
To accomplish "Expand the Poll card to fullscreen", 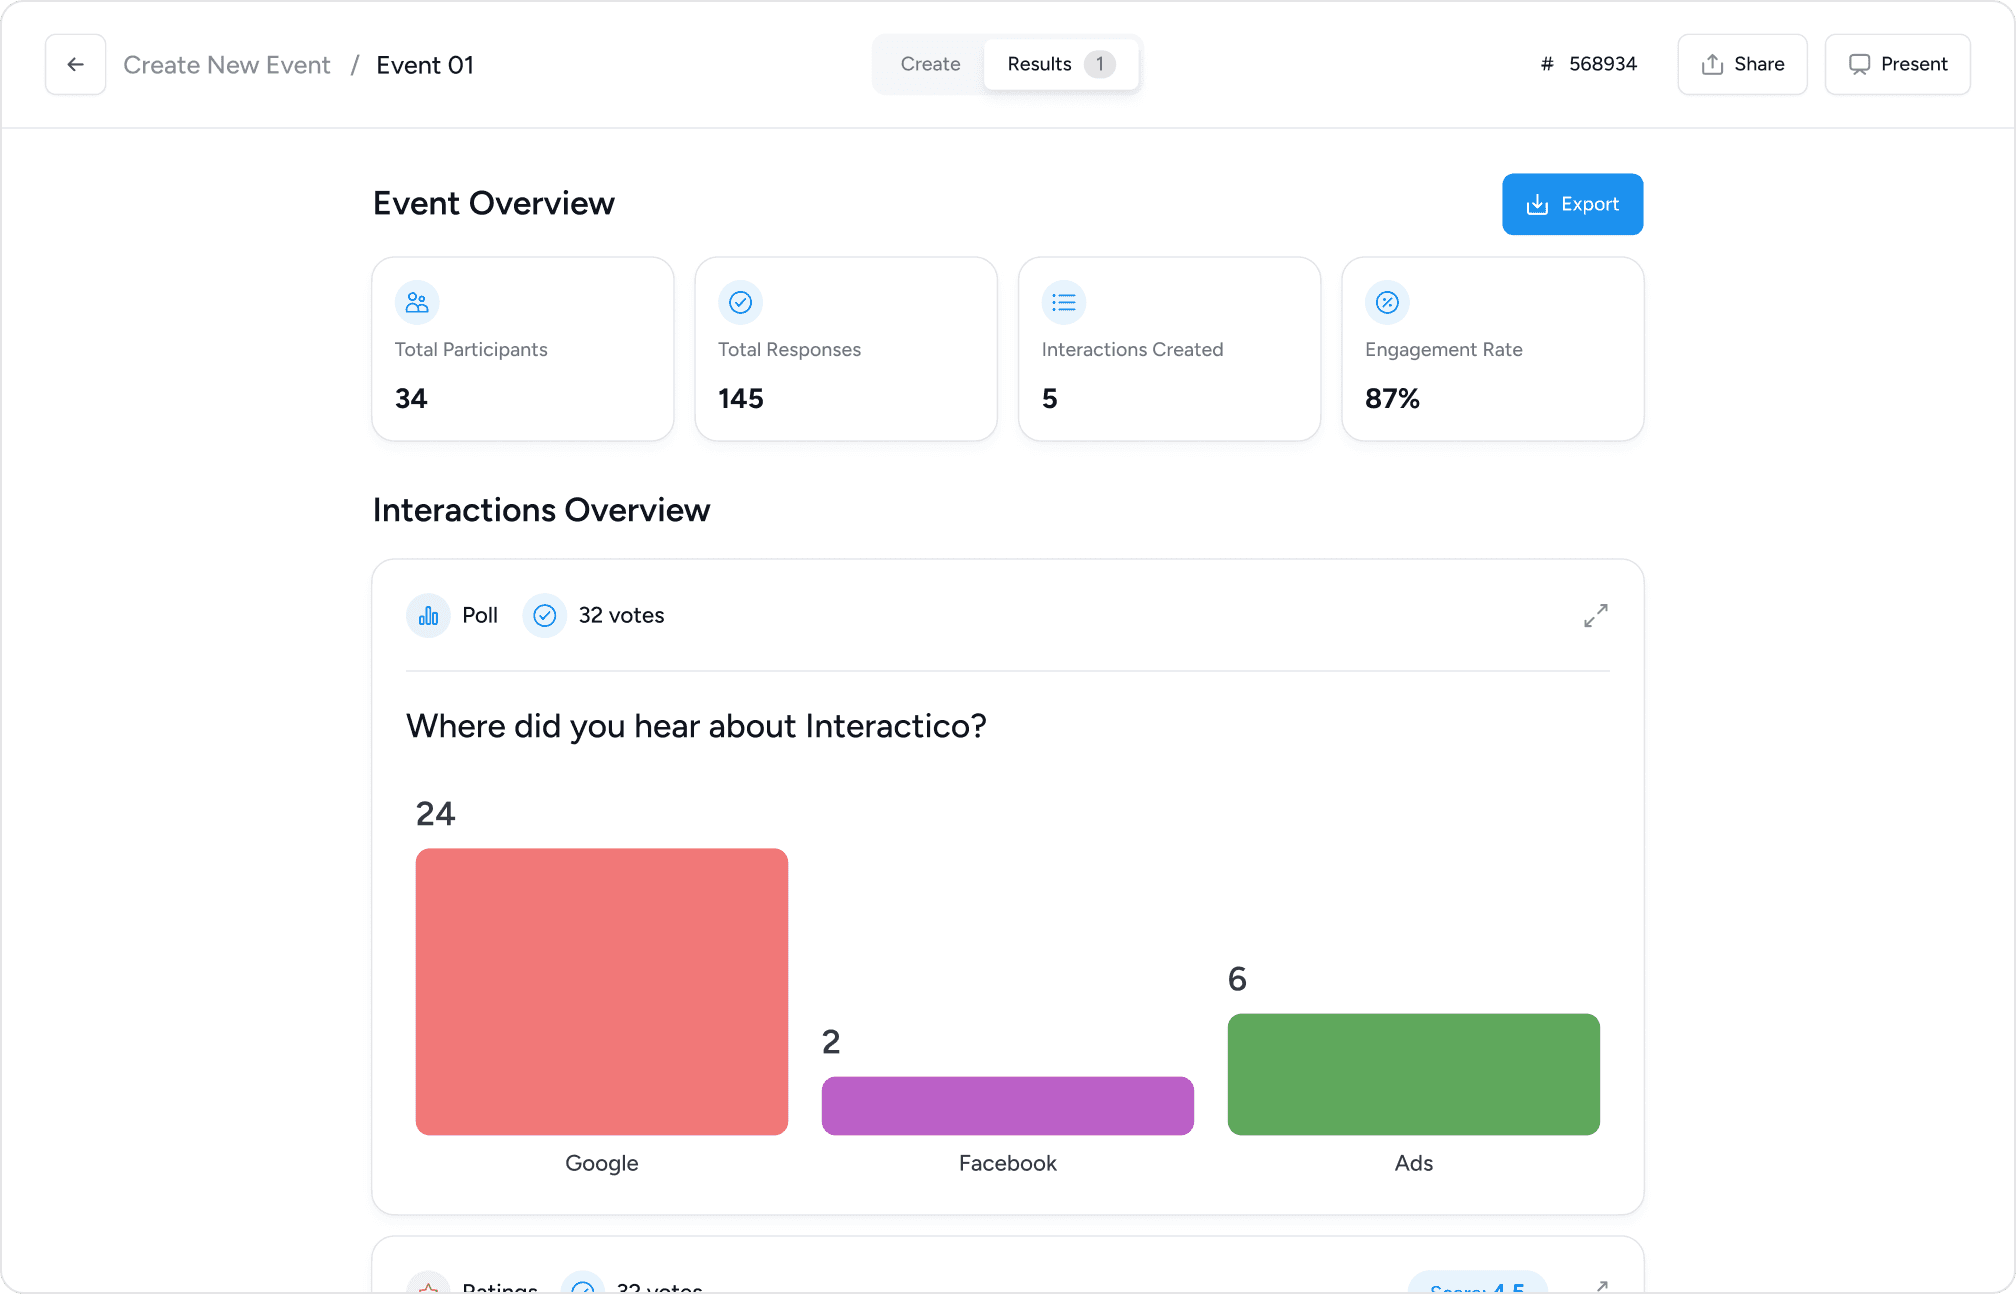I will tap(1596, 616).
